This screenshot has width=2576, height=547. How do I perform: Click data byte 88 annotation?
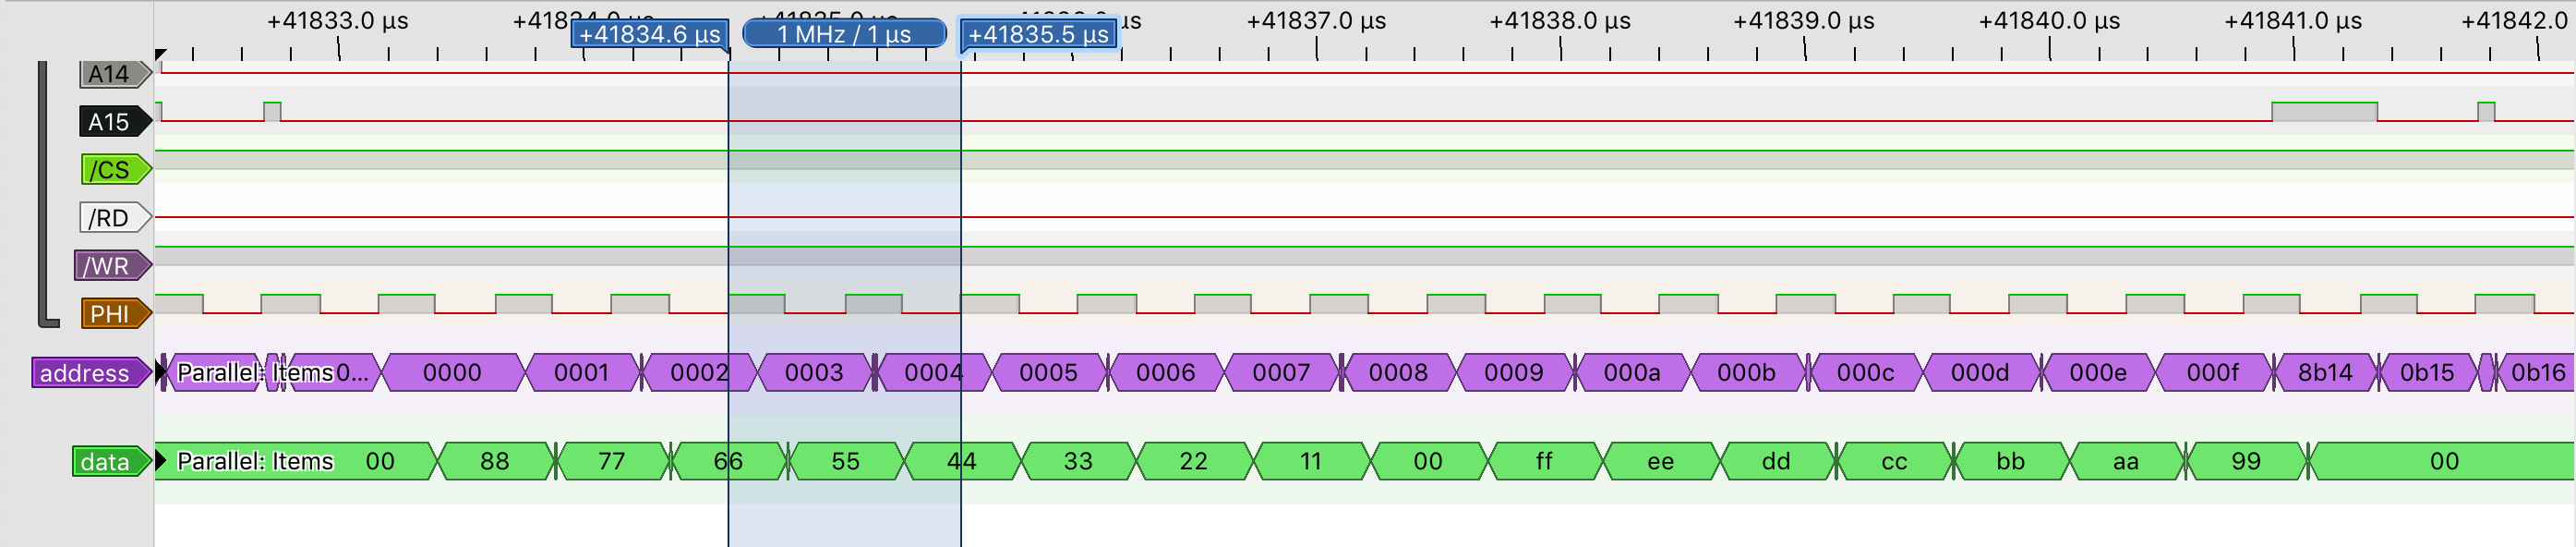[x=494, y=461]
